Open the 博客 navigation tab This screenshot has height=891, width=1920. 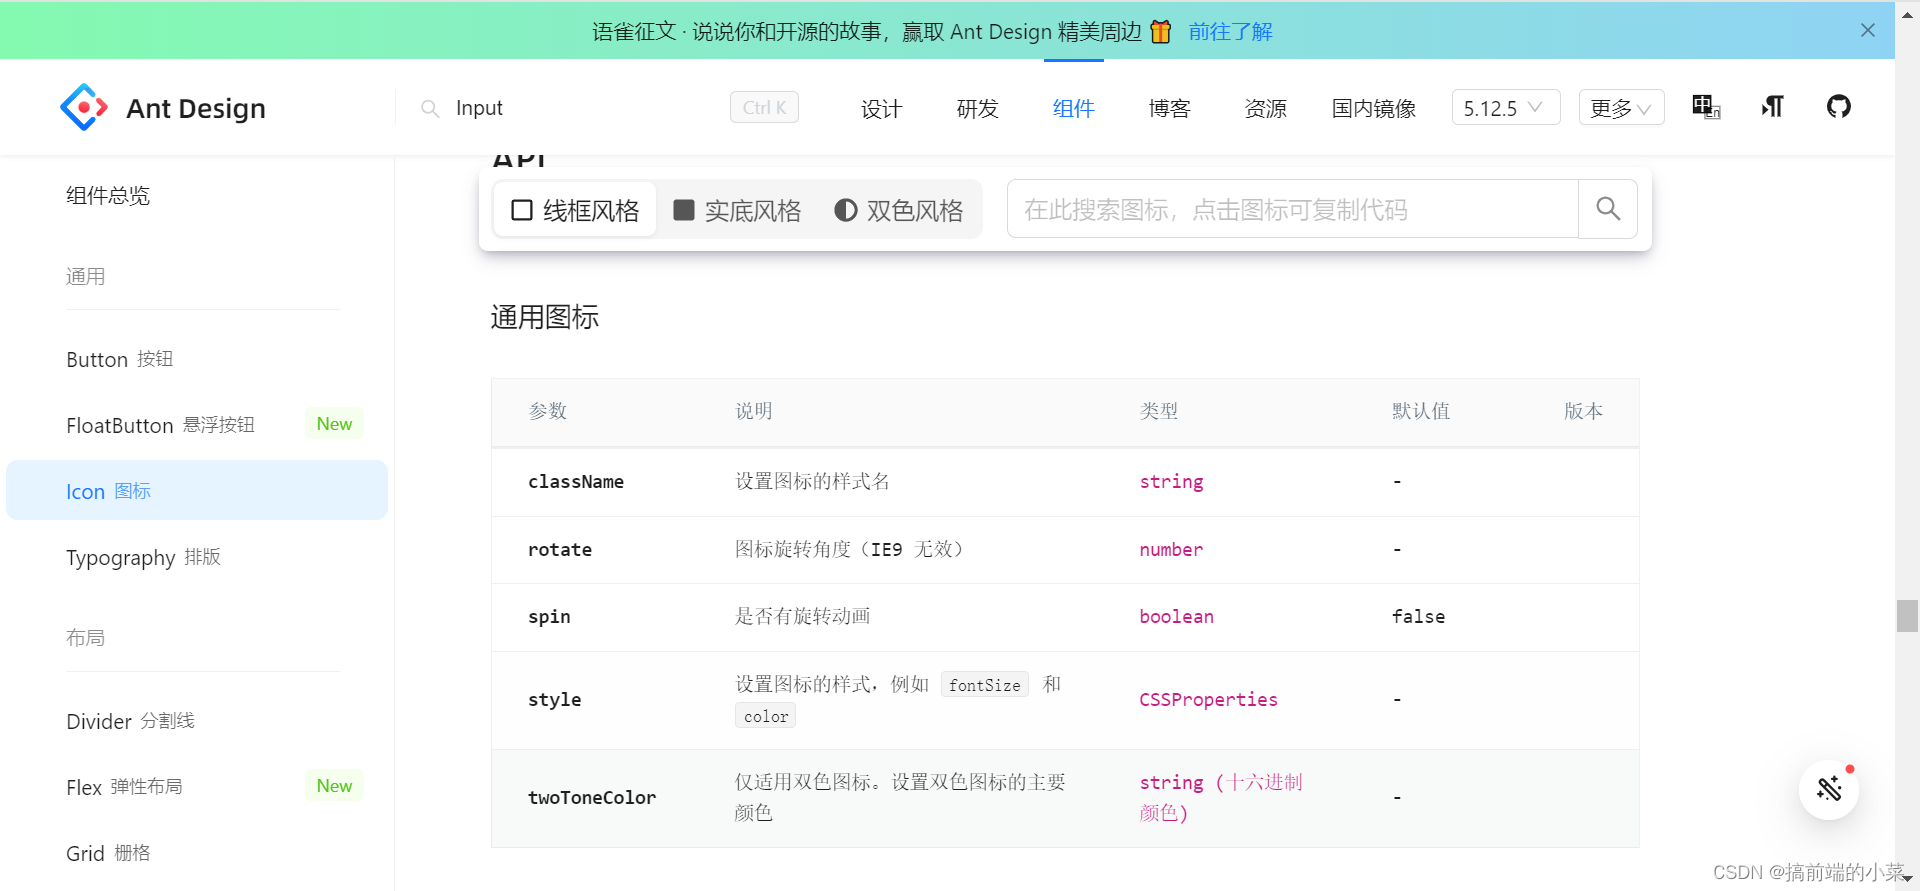click(1169, 108)
